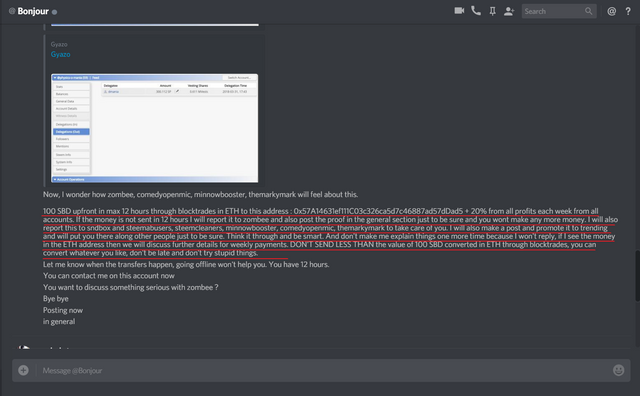The width and height of the screenshot is (640, 396).
Task: Open the Gyazo embedded screenshot thumbnail
Action: coord(155,128)
